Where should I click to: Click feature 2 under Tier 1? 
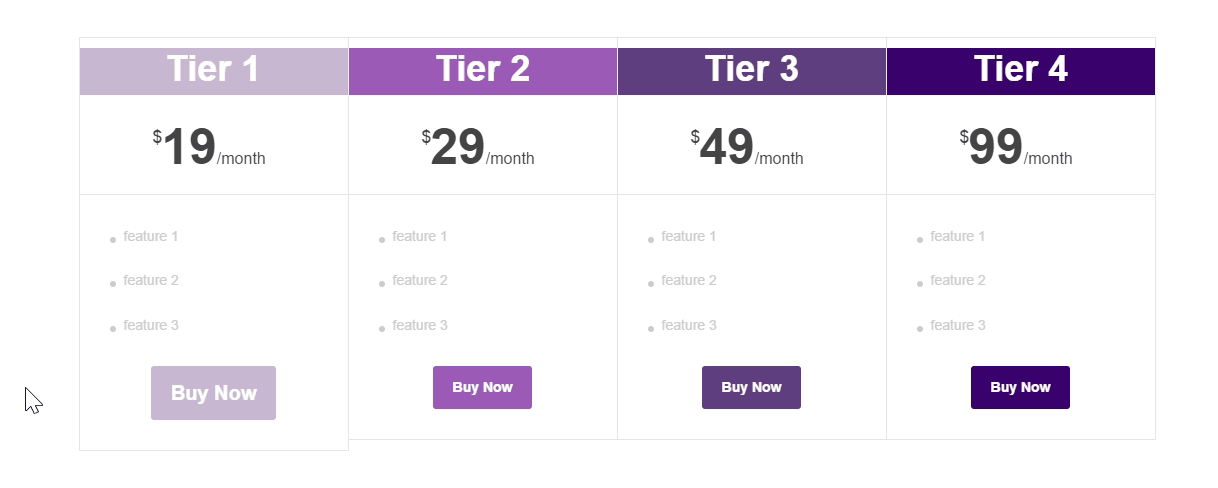151,280
